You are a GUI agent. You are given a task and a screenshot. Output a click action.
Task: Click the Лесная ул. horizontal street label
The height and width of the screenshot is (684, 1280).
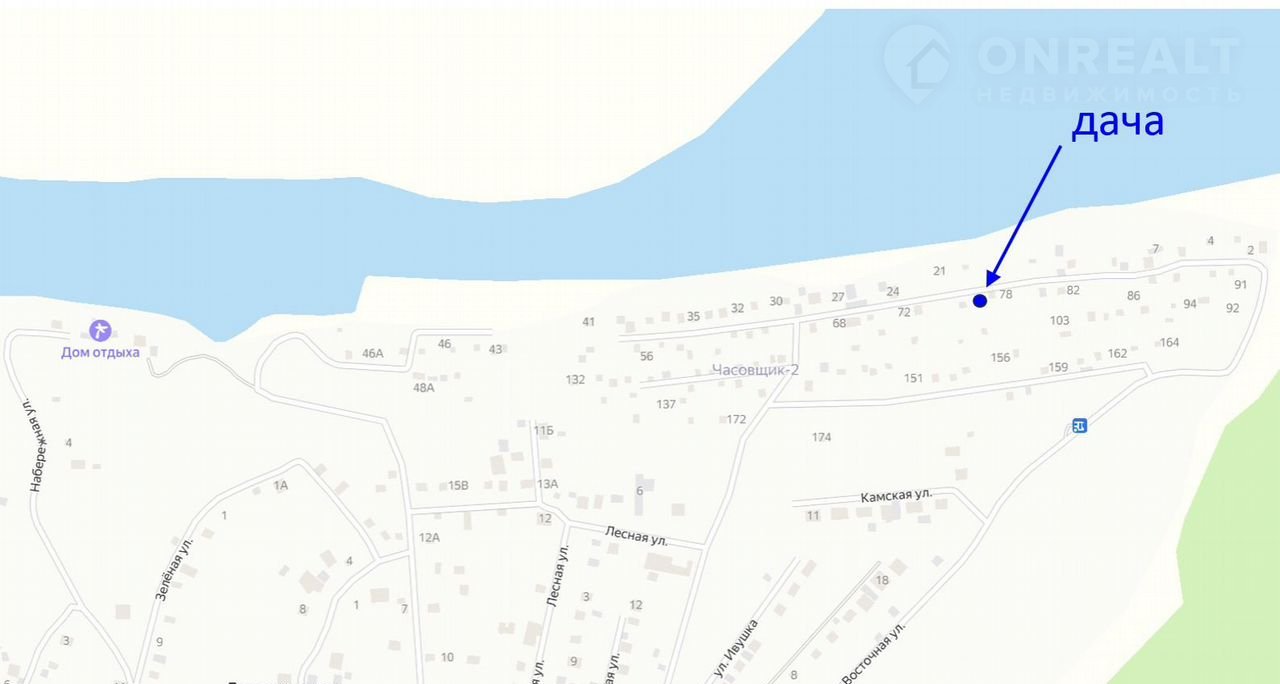(636, 534)
